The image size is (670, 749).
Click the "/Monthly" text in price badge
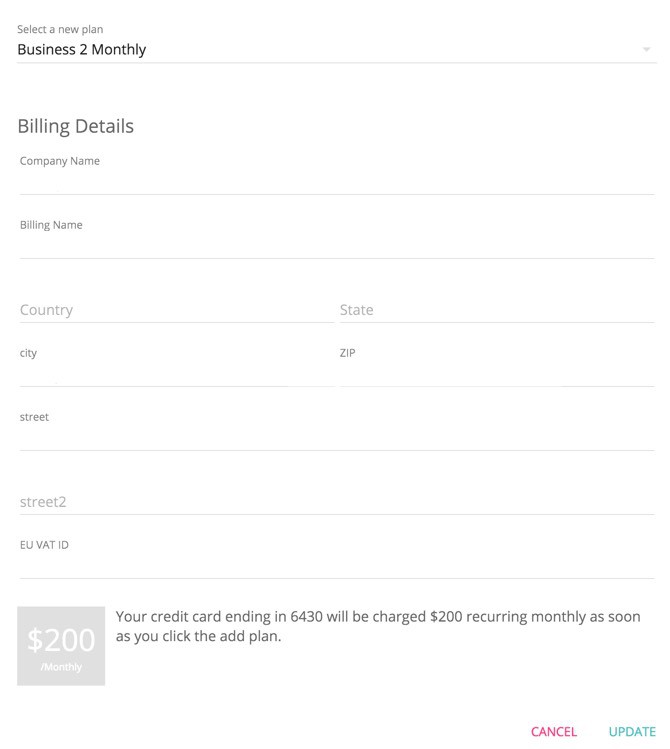click(61, 667)
